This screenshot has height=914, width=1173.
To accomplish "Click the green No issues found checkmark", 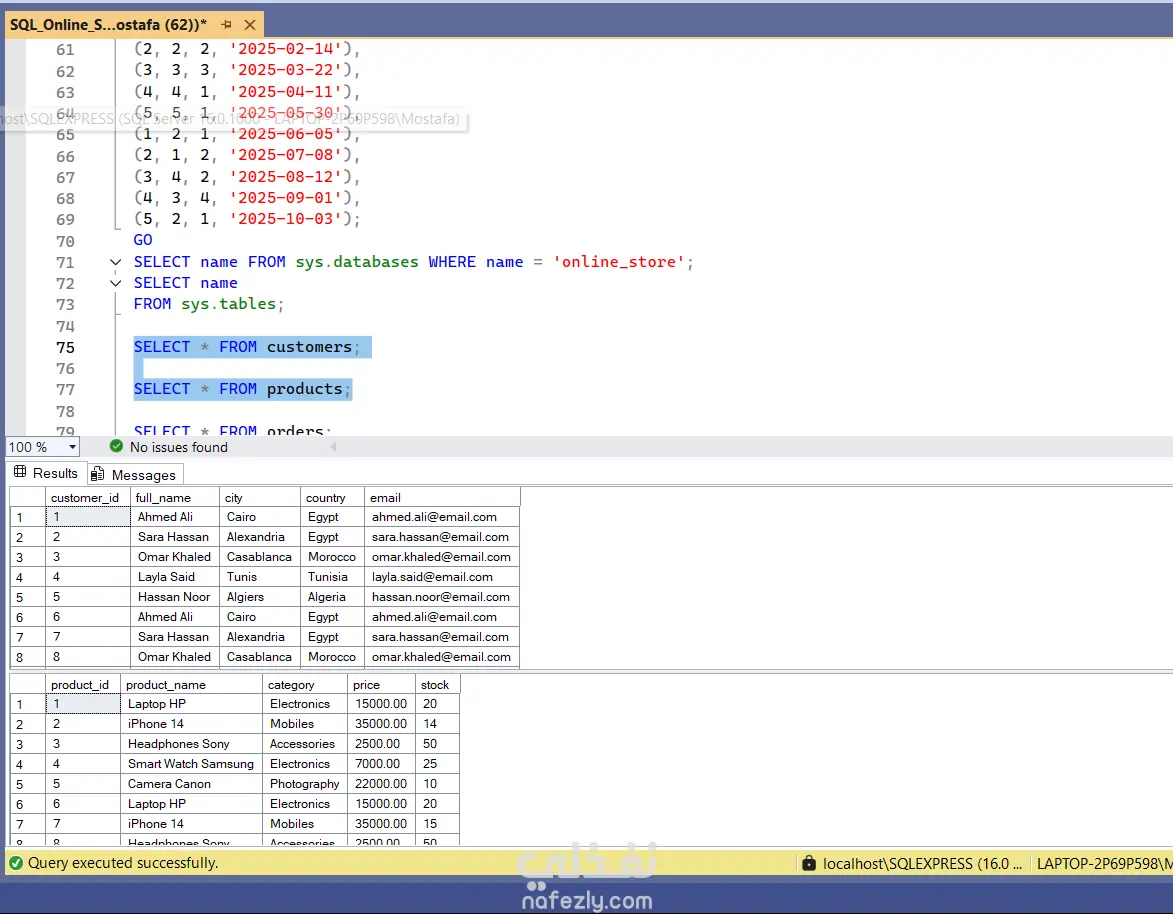I will click(116, 447).
